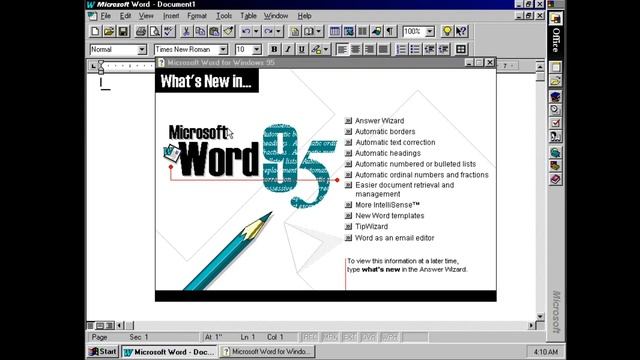This screenshot has width=640, height=360.
Task: Open the Answer Wizard topic button
Action: click(348, 121)
